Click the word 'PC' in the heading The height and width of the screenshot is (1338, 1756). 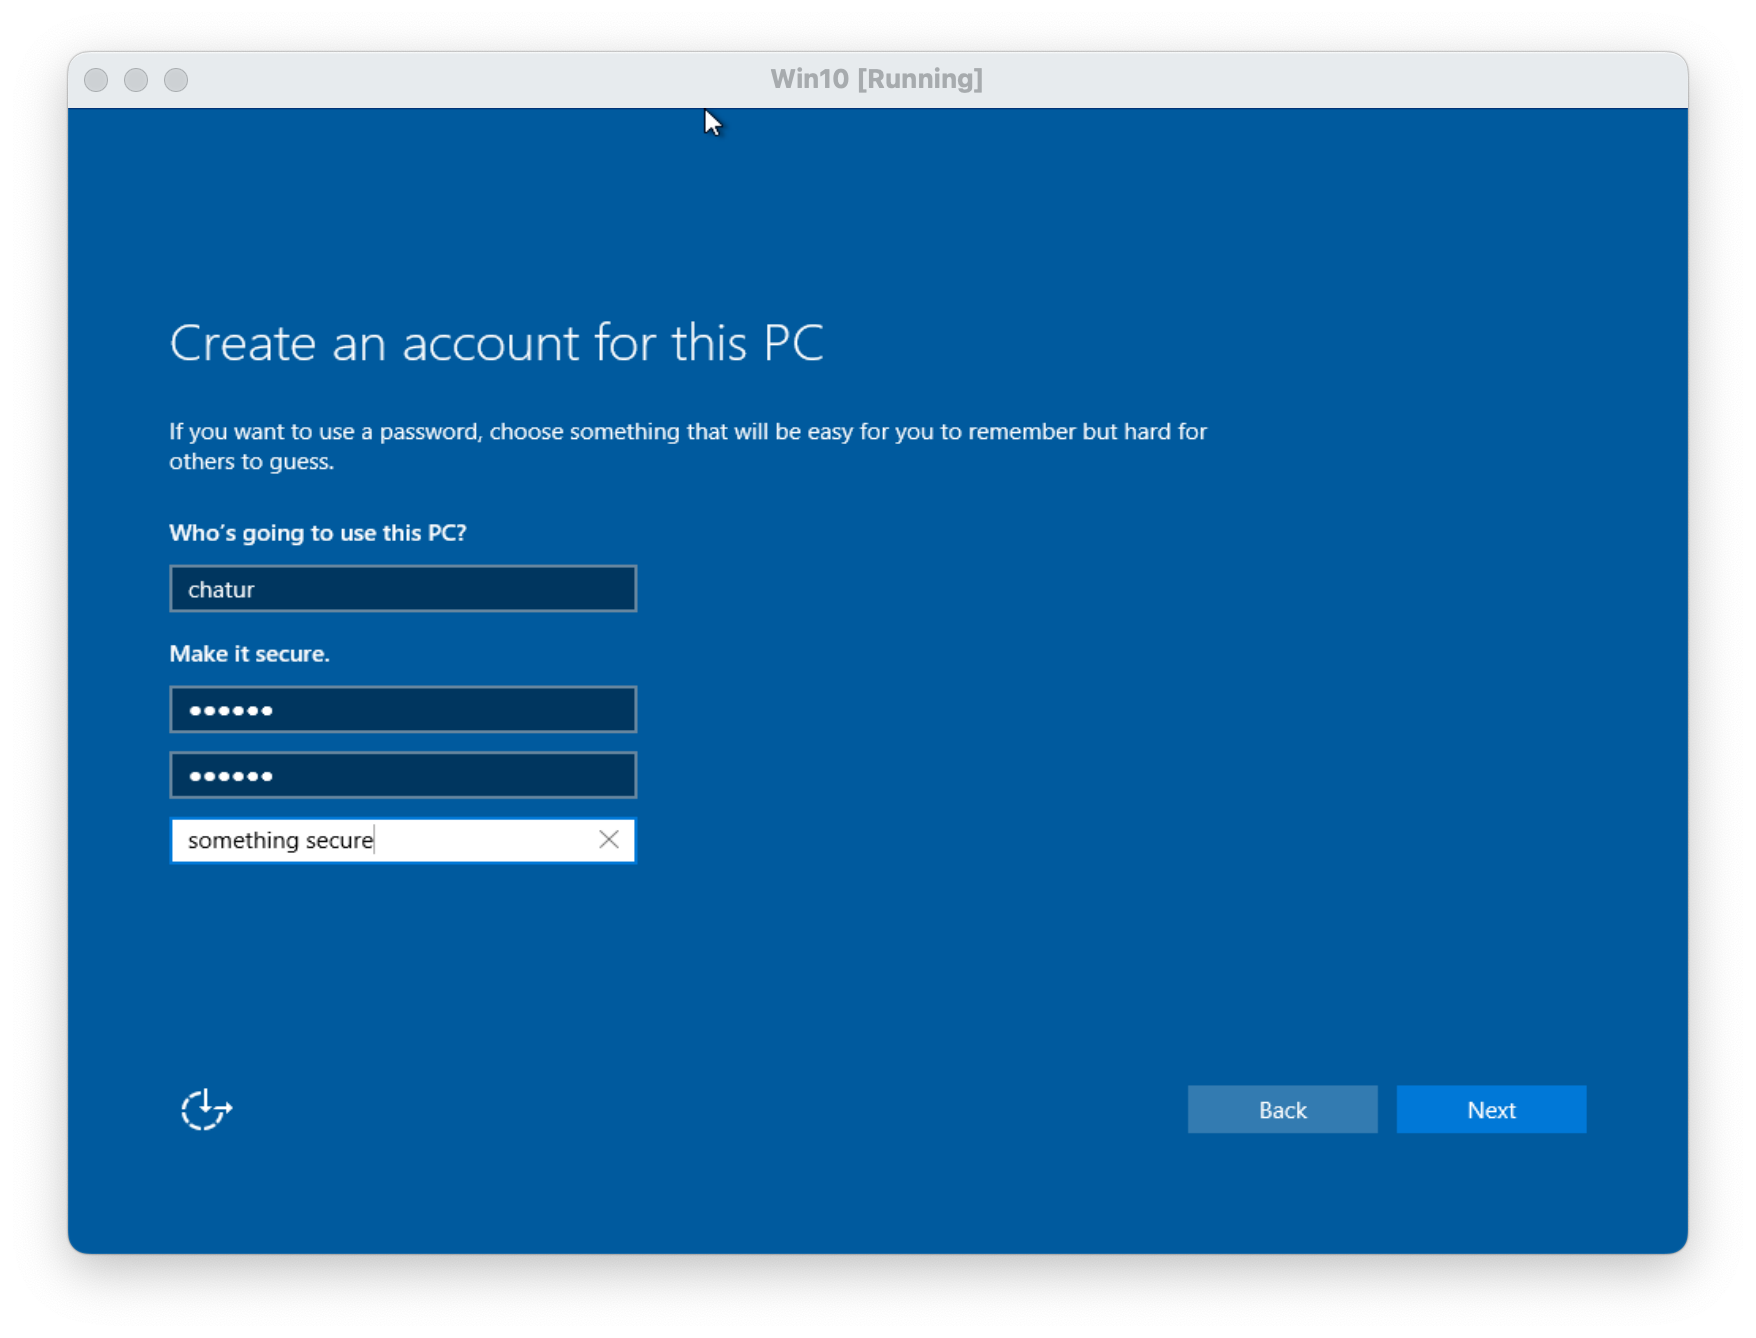coord(793,343)
